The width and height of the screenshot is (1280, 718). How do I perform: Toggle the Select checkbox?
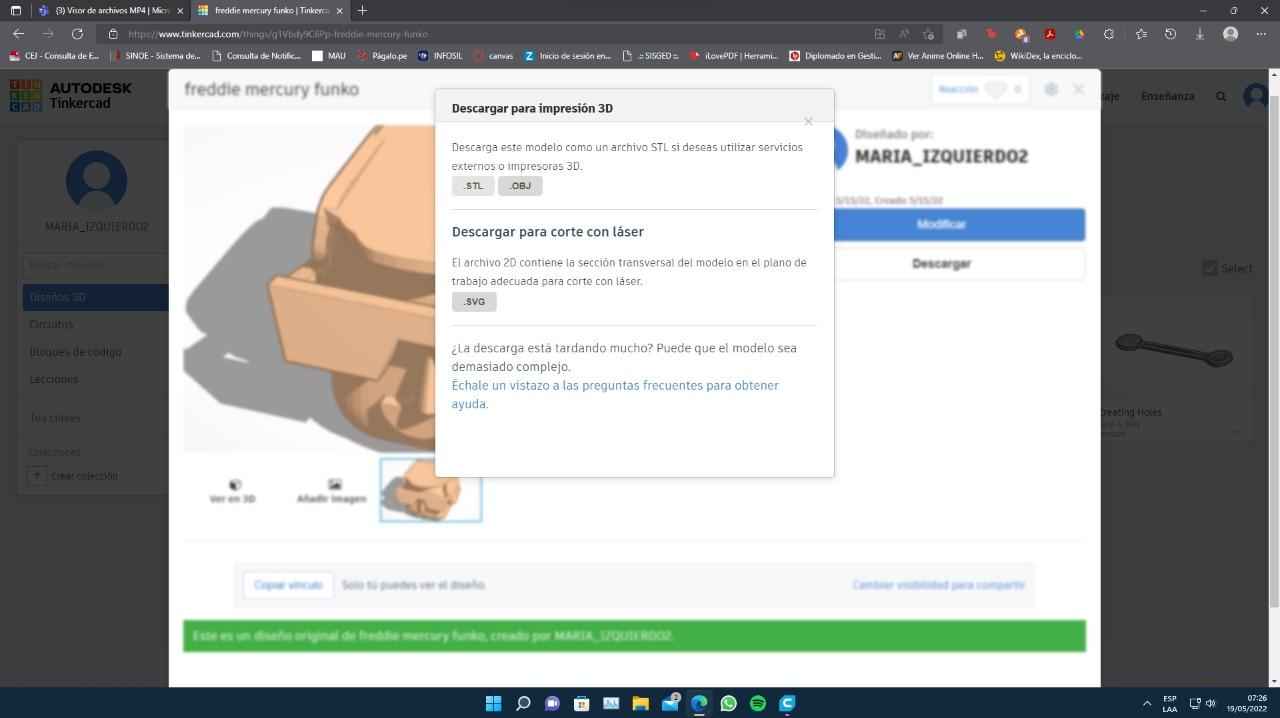coord(1209,268)
